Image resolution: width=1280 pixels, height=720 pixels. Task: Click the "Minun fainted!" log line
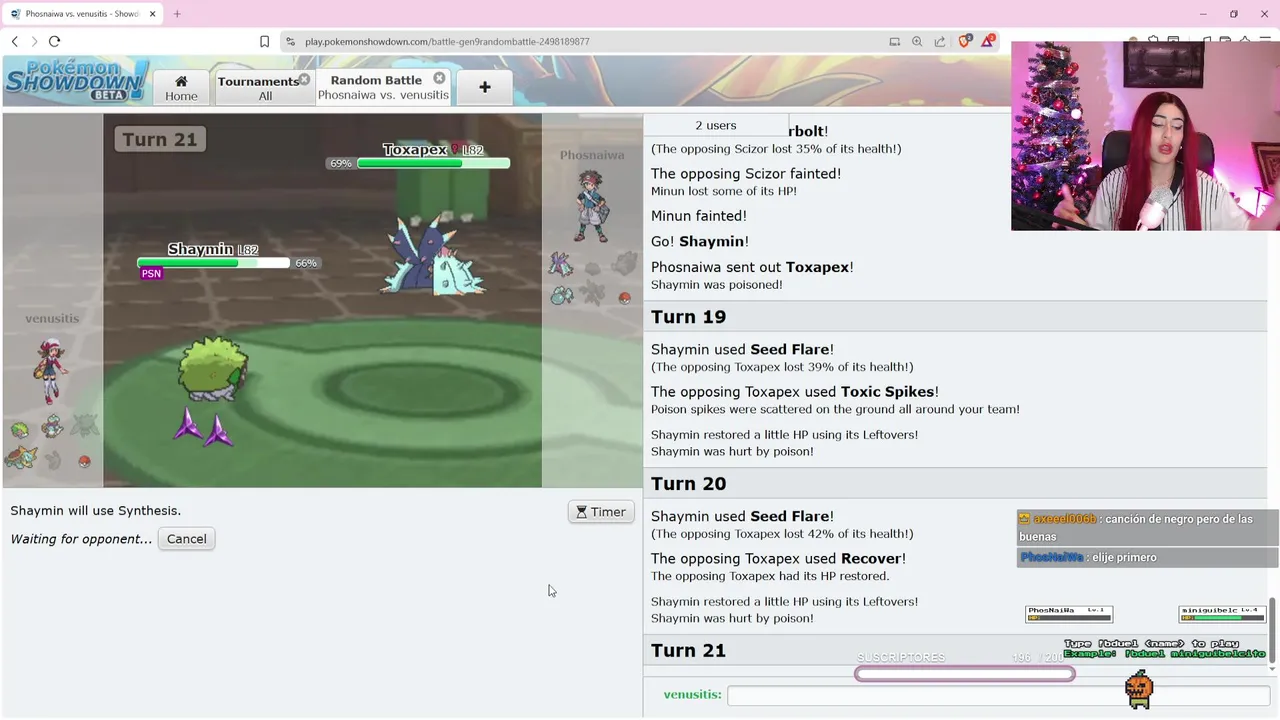point(699,216)
